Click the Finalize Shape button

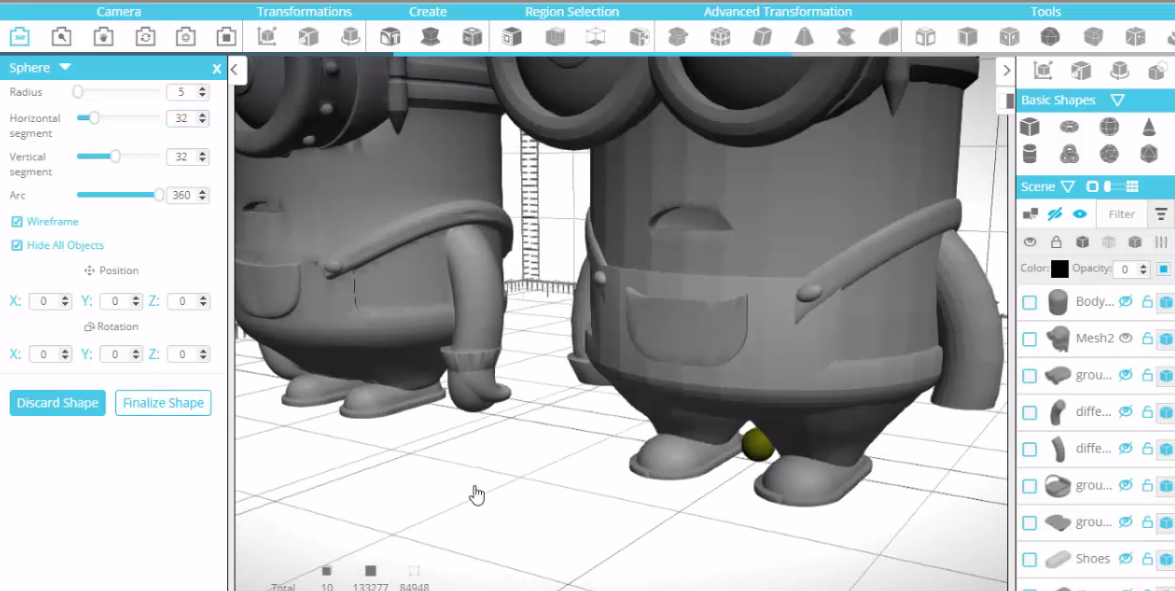163,402
